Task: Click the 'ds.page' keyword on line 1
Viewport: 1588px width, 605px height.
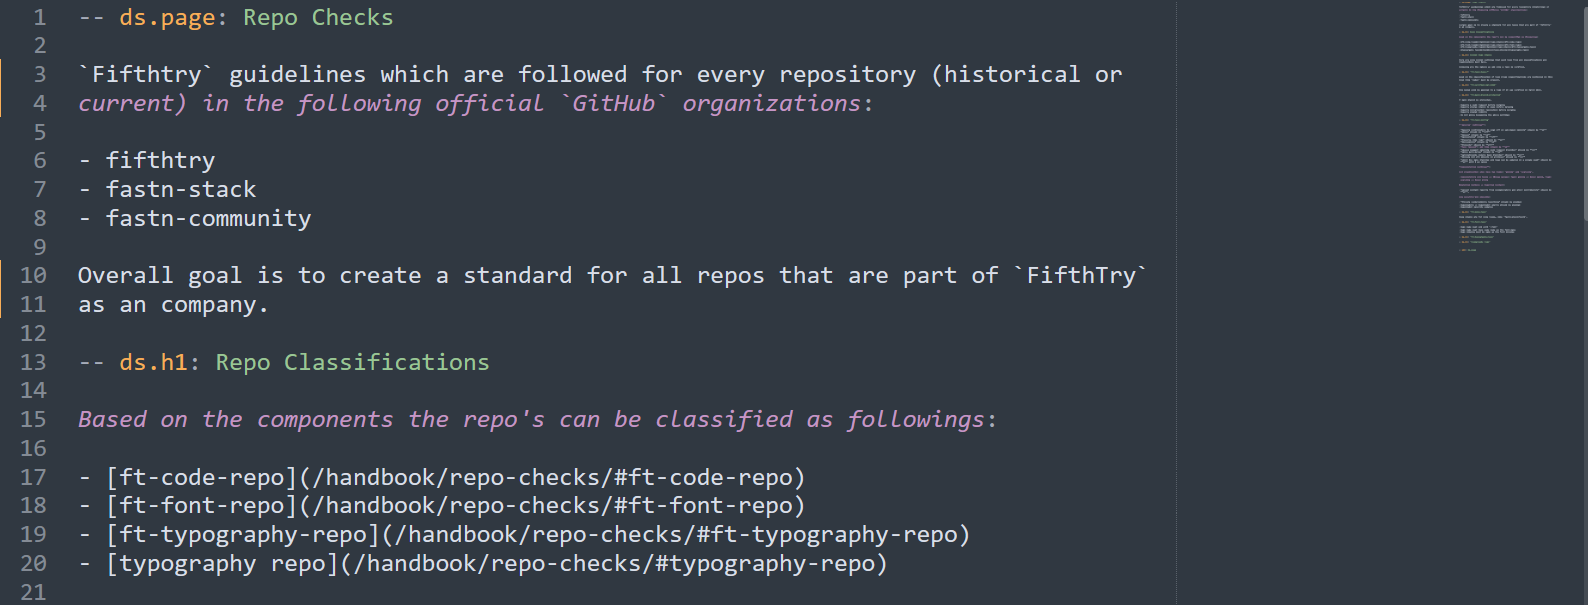Action: [167, 18]
